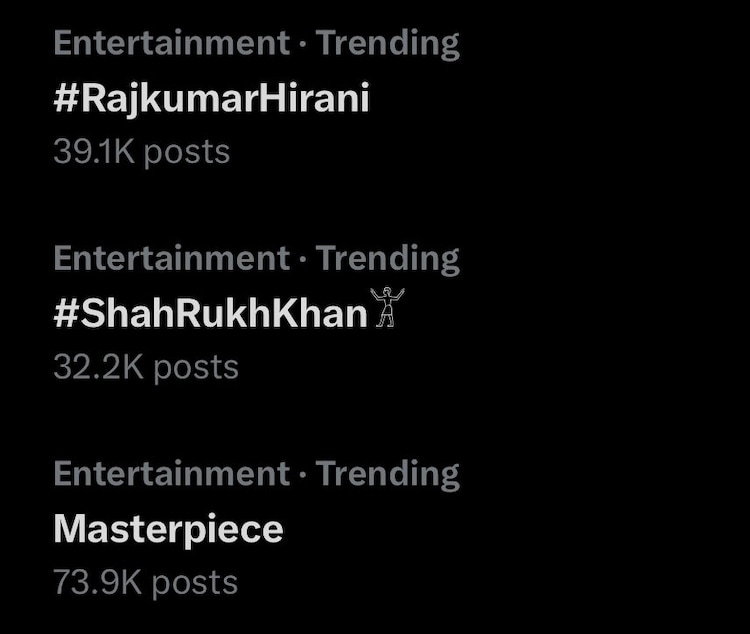Viewport: 750px width, 634px height.
Task: Click the dancing figure emoji beside #ShahRukhKhan
Action: pos(386,309)
